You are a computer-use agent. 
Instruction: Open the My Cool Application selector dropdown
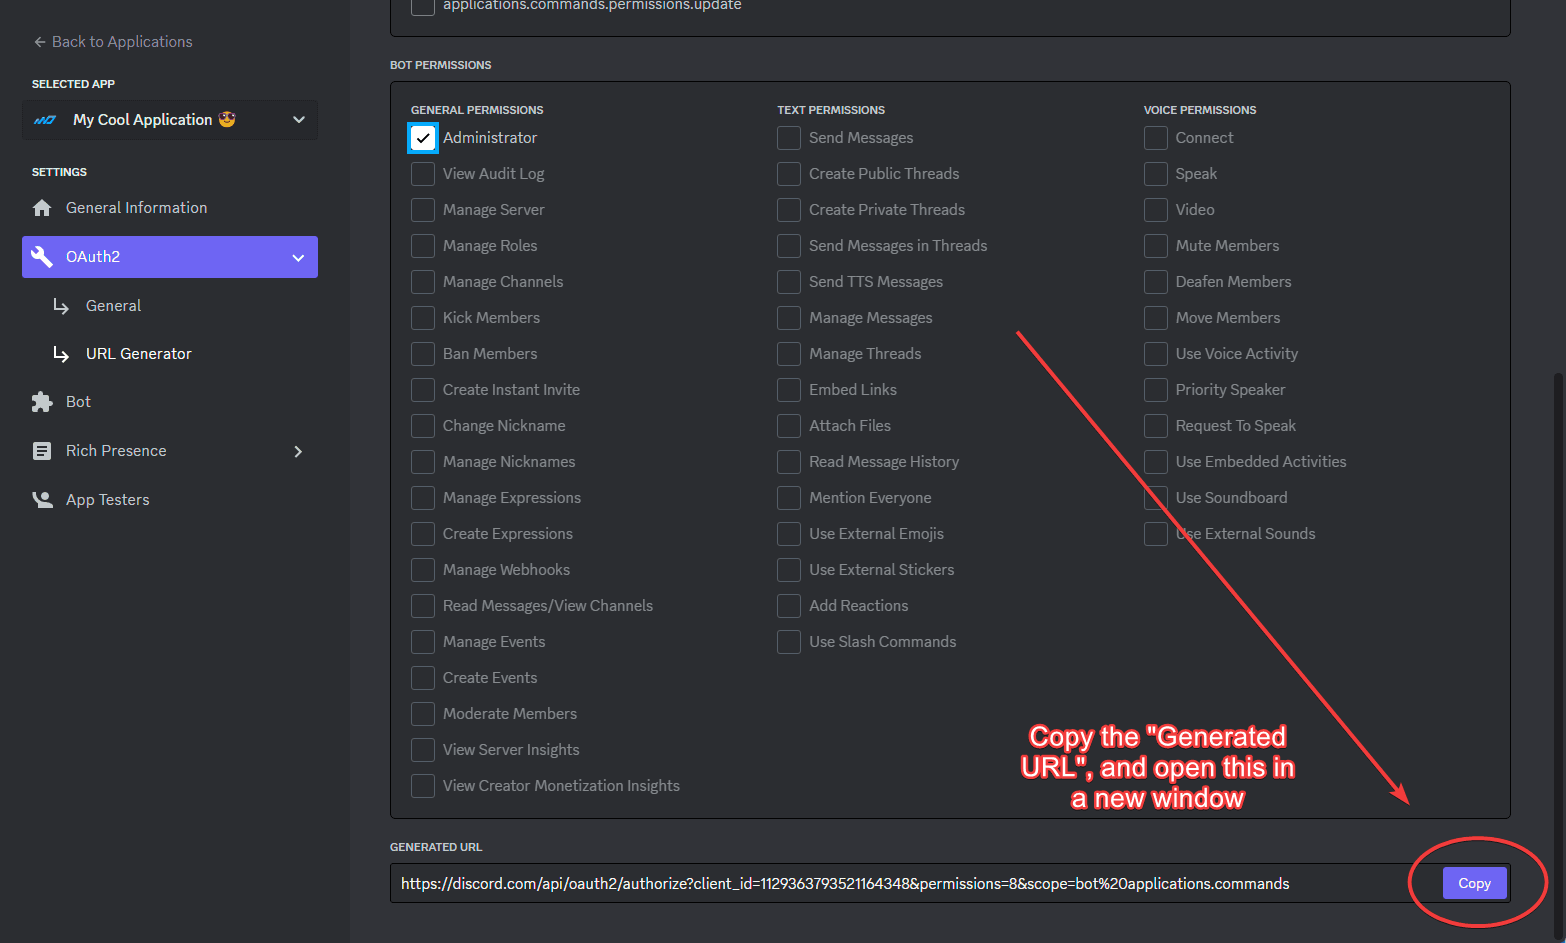click(x=170, y=120)
